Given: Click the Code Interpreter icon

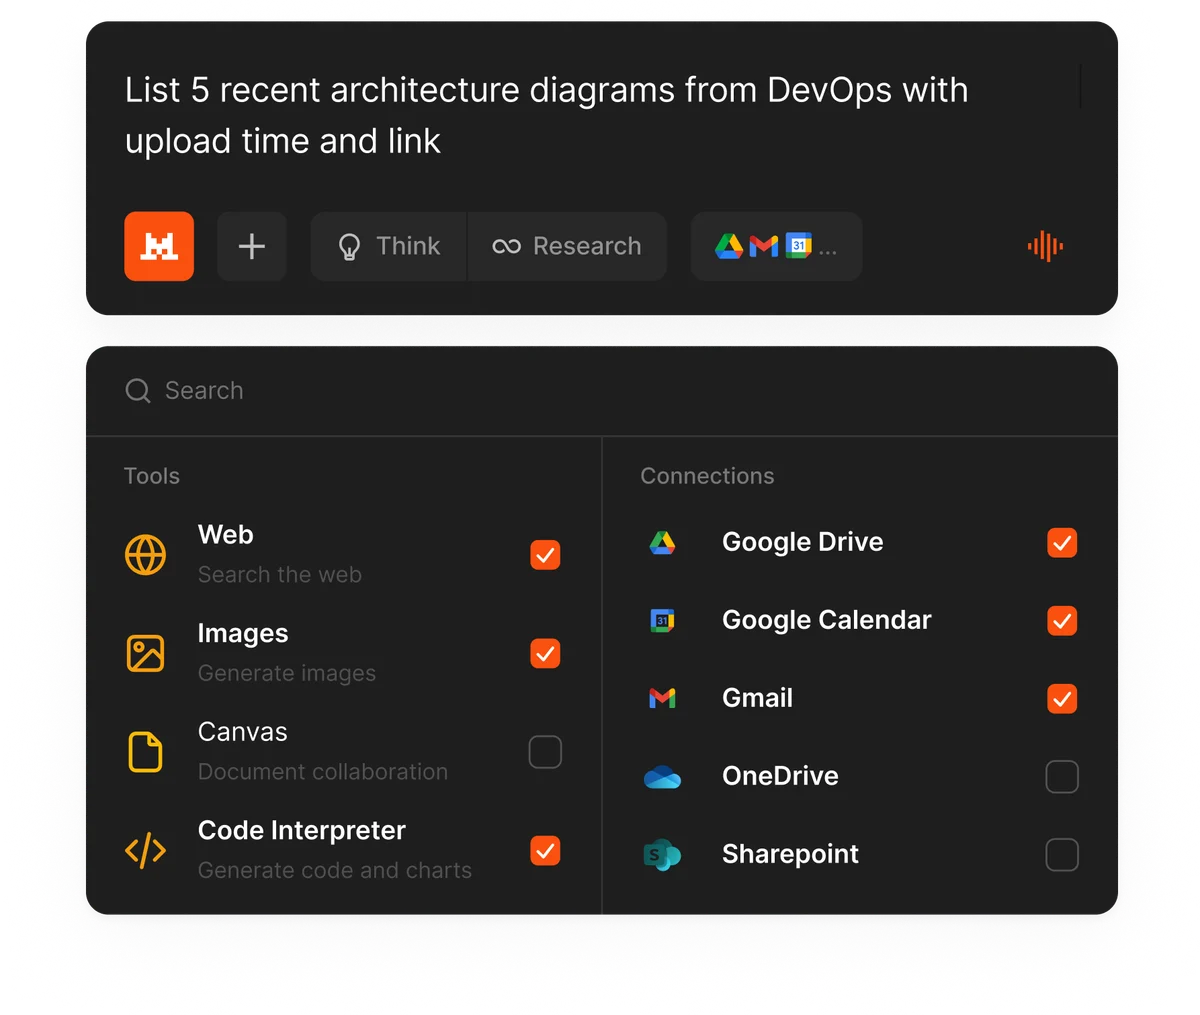Looking at the screenshot, I should pyautogui.click(x=146, y=850).
